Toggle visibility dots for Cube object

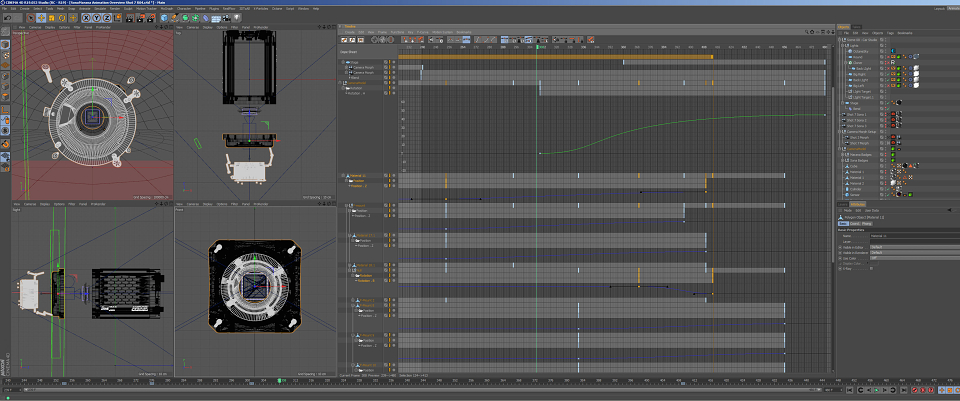click(x=885, y=166)
